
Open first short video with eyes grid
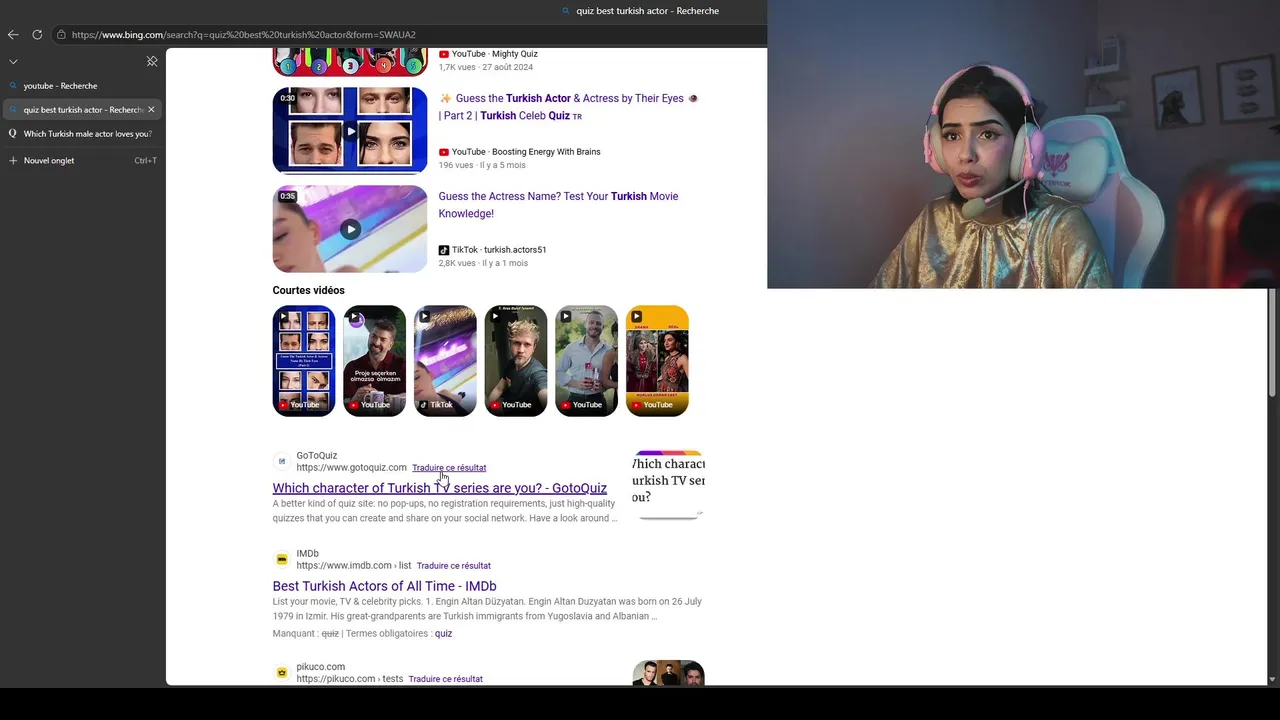[304, 361]
